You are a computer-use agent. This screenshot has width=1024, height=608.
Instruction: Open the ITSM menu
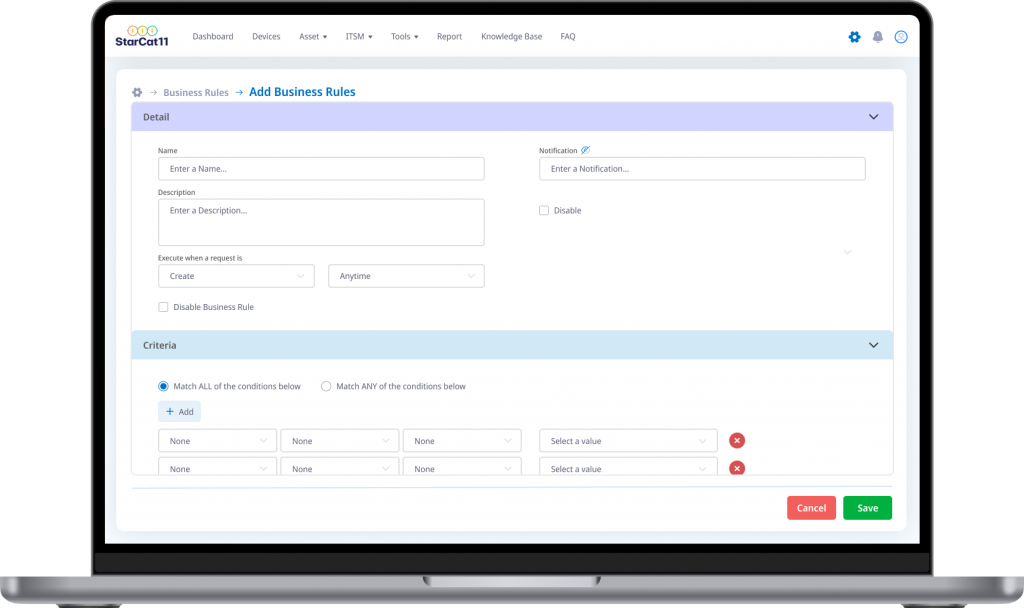click(359, 37)
